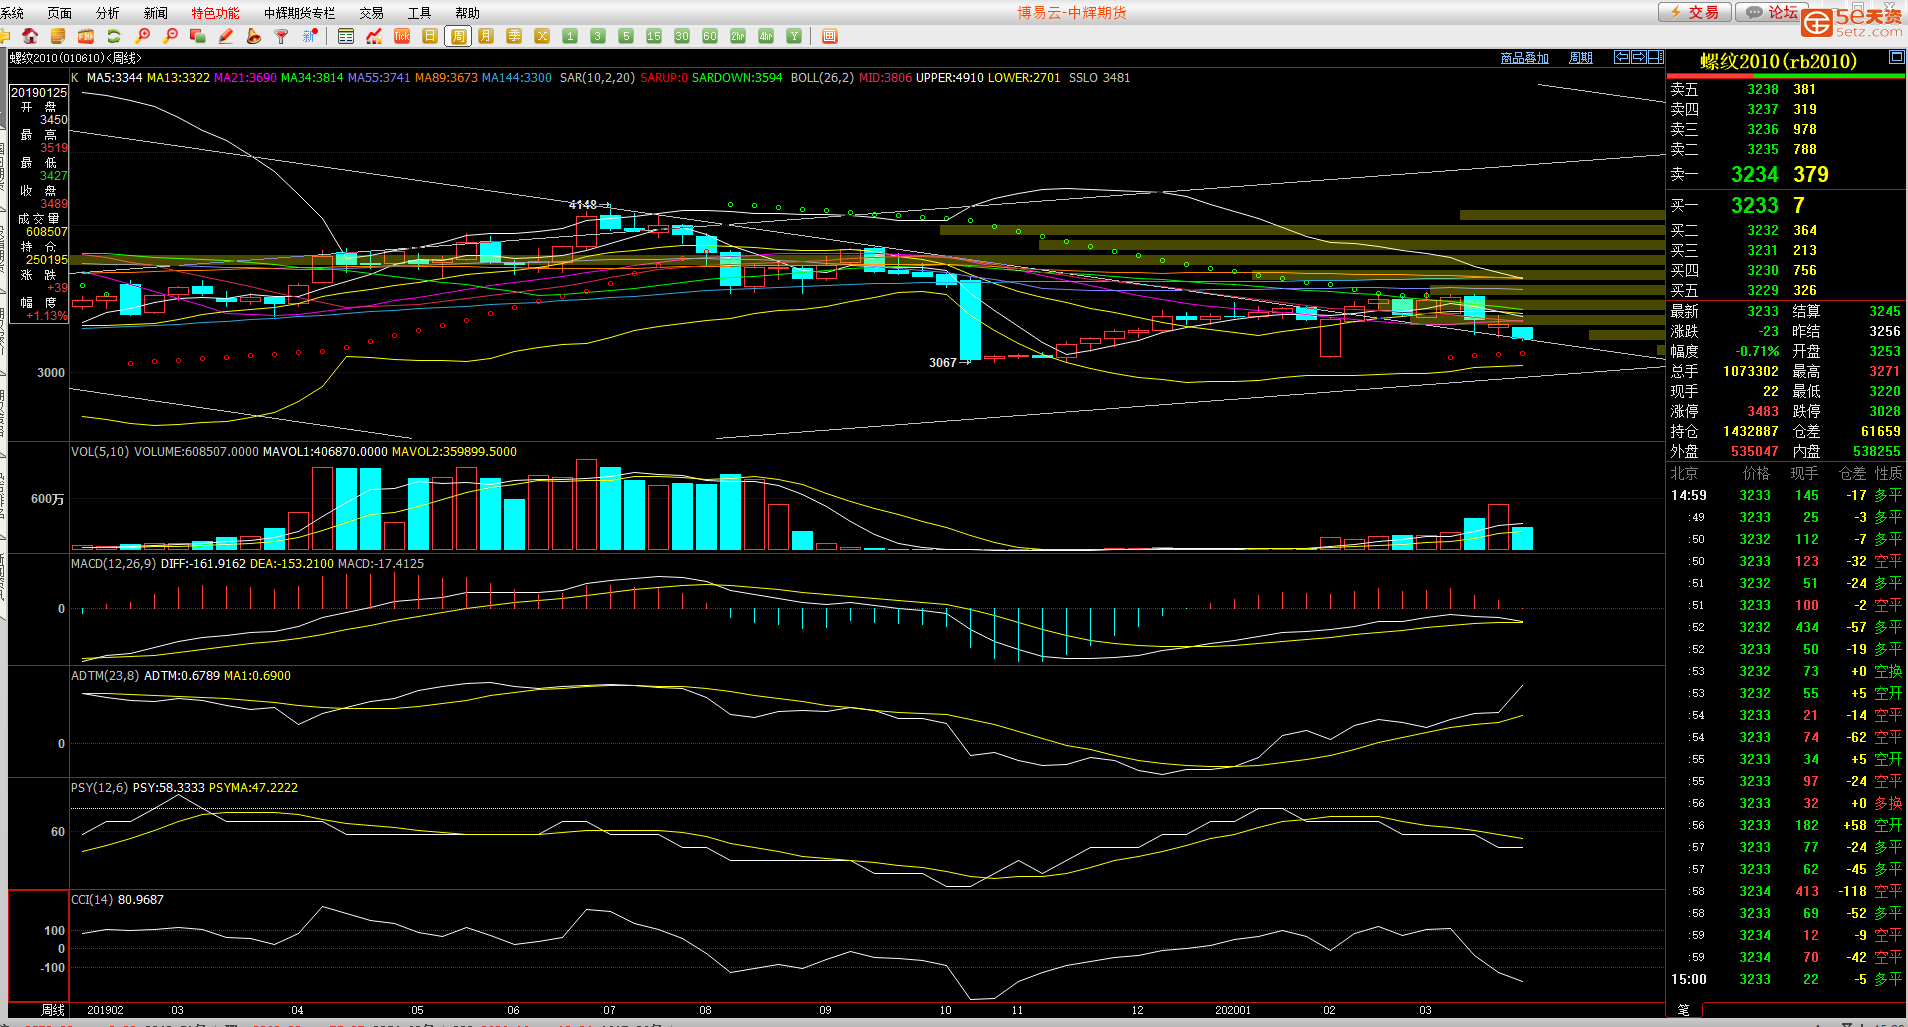Toggle the monthly 月 period button

pos(486,36)
